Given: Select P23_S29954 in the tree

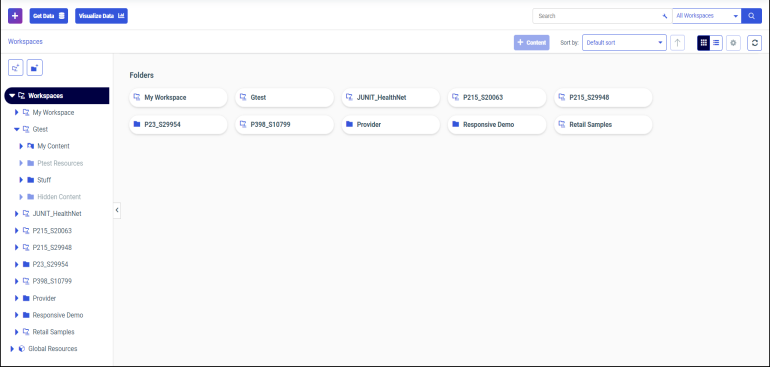Looking at the screenshot, I should click(50, 264).
